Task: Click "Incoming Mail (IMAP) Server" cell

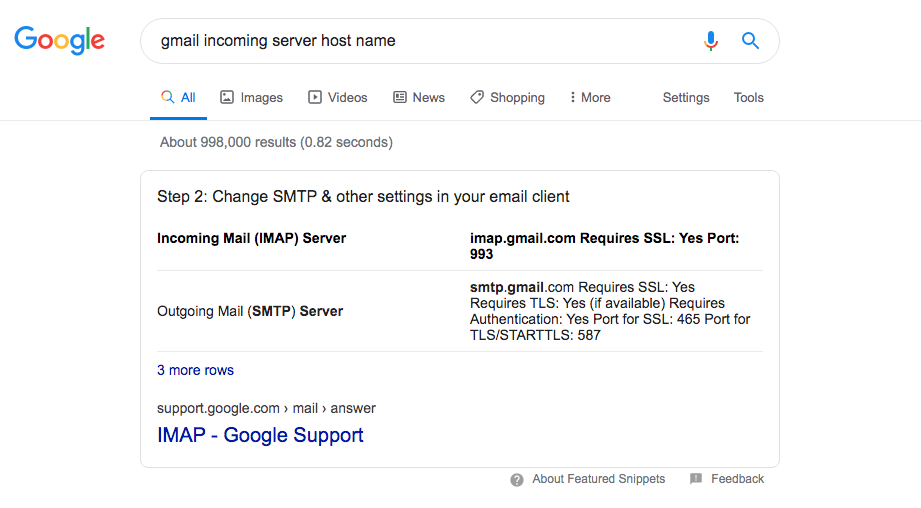Action: [251, 238]
